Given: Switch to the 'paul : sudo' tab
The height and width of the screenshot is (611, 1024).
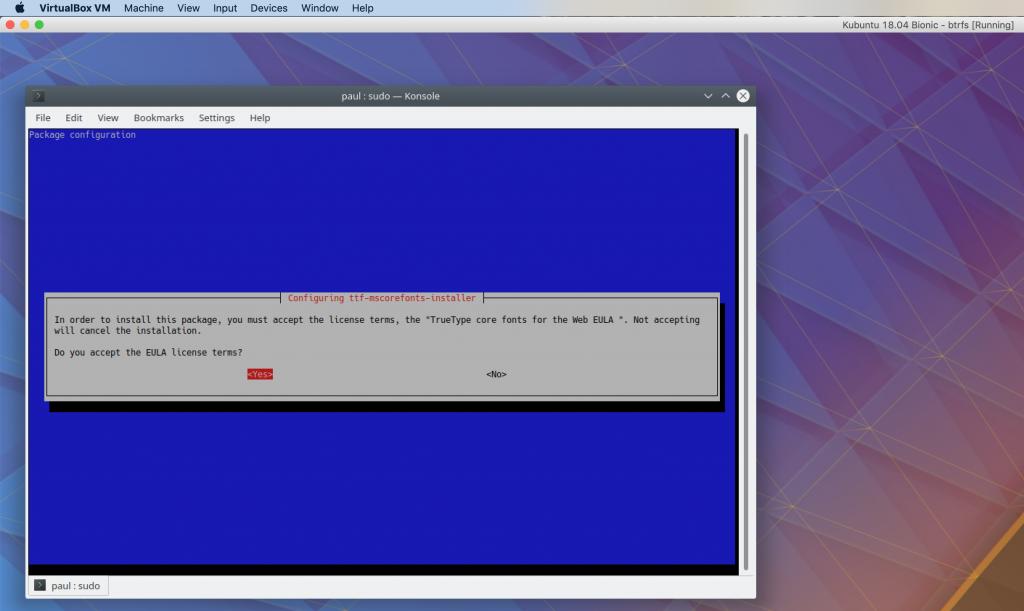Looking at the screenshot, I should coord(68,585).
